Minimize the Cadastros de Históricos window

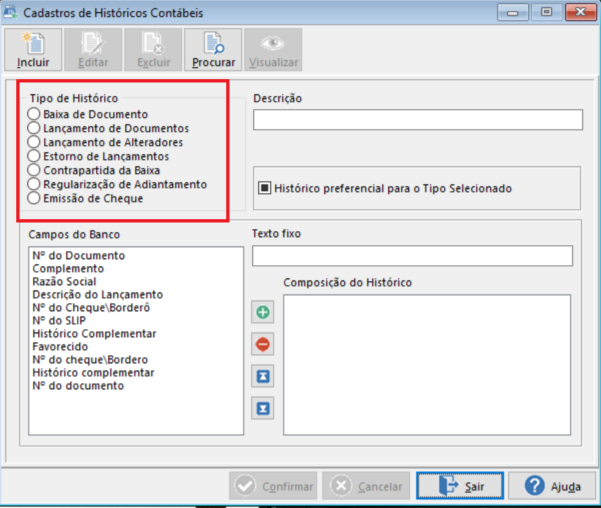coord(513,12)
